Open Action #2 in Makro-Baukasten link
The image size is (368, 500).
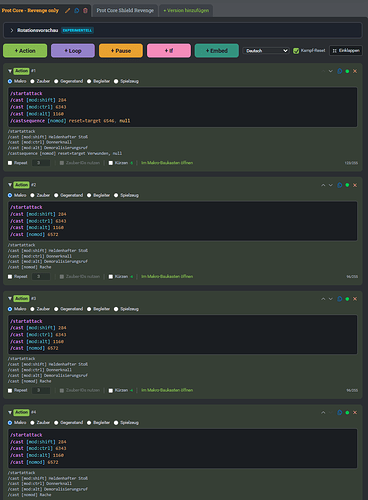(167, 277)
